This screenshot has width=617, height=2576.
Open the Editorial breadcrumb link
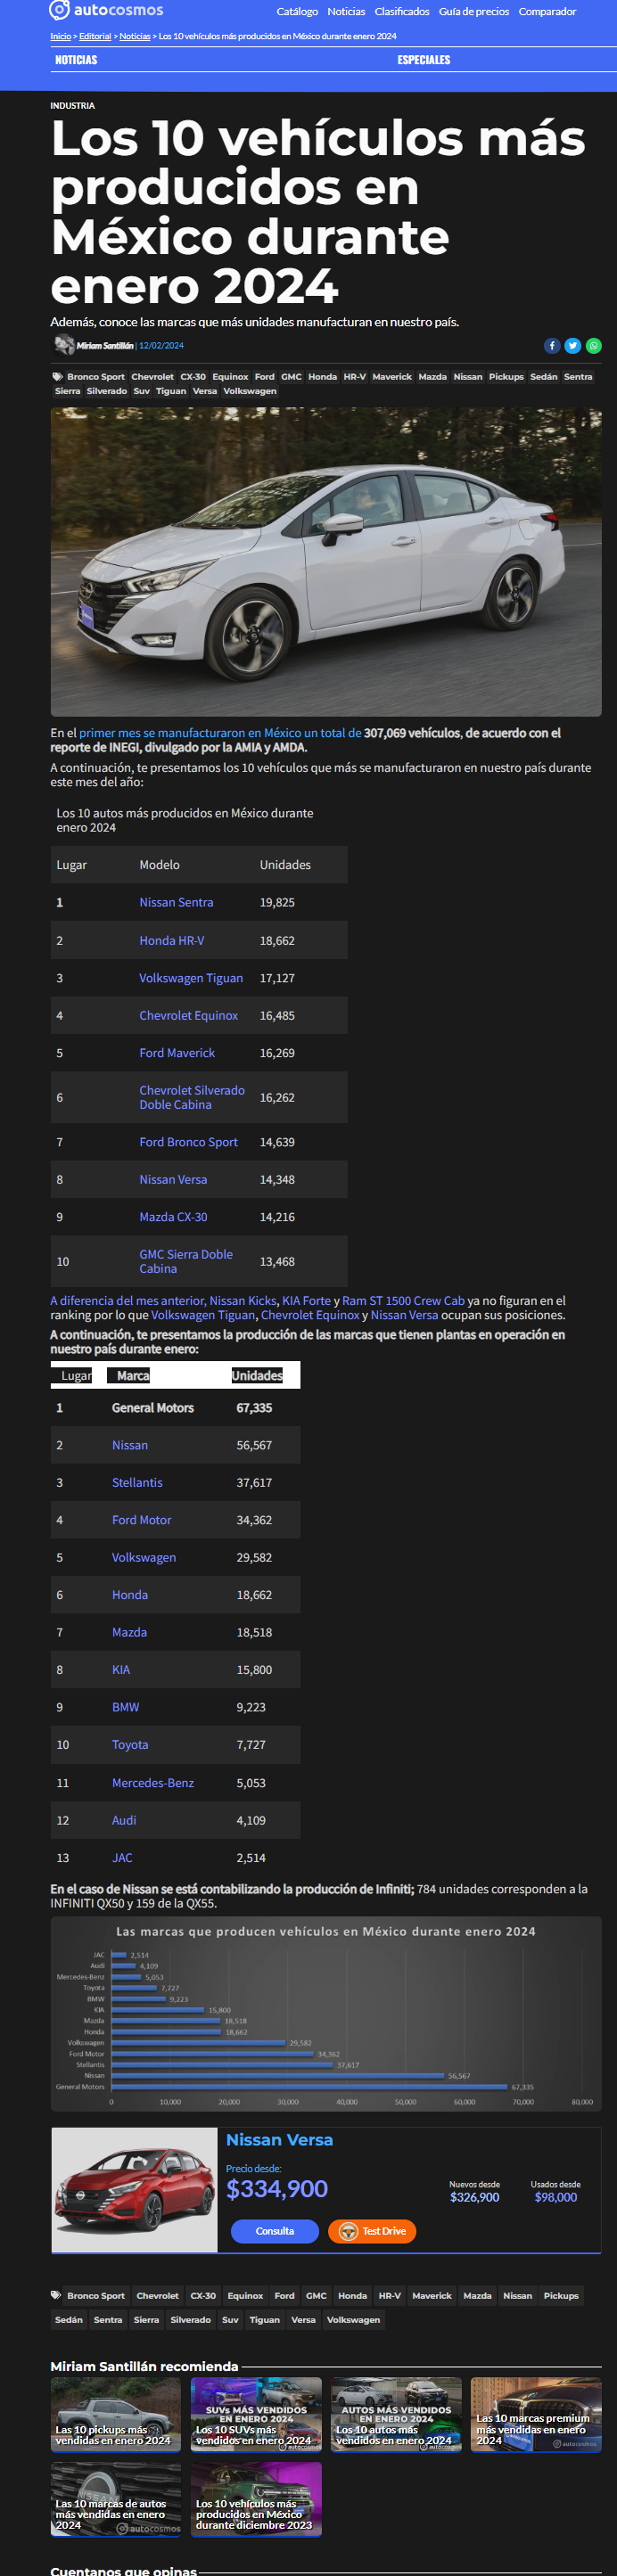click(x=95, y=36)
